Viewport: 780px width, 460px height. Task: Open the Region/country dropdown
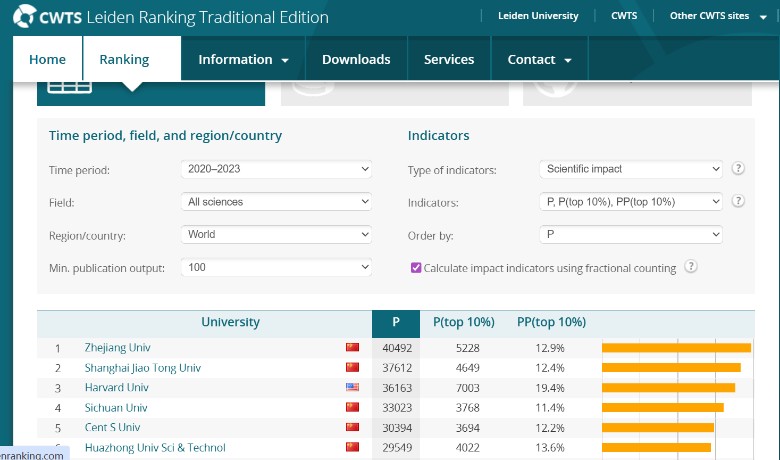[x=277, y=234]
